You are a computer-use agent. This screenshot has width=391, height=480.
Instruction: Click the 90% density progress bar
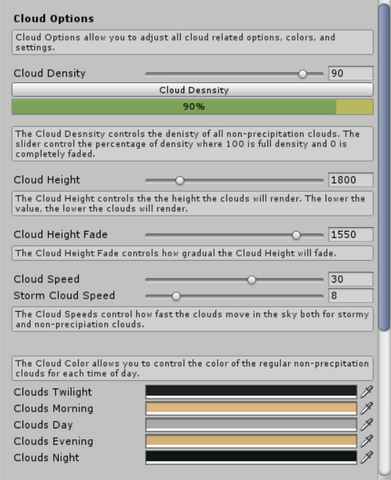coord(193,107)
